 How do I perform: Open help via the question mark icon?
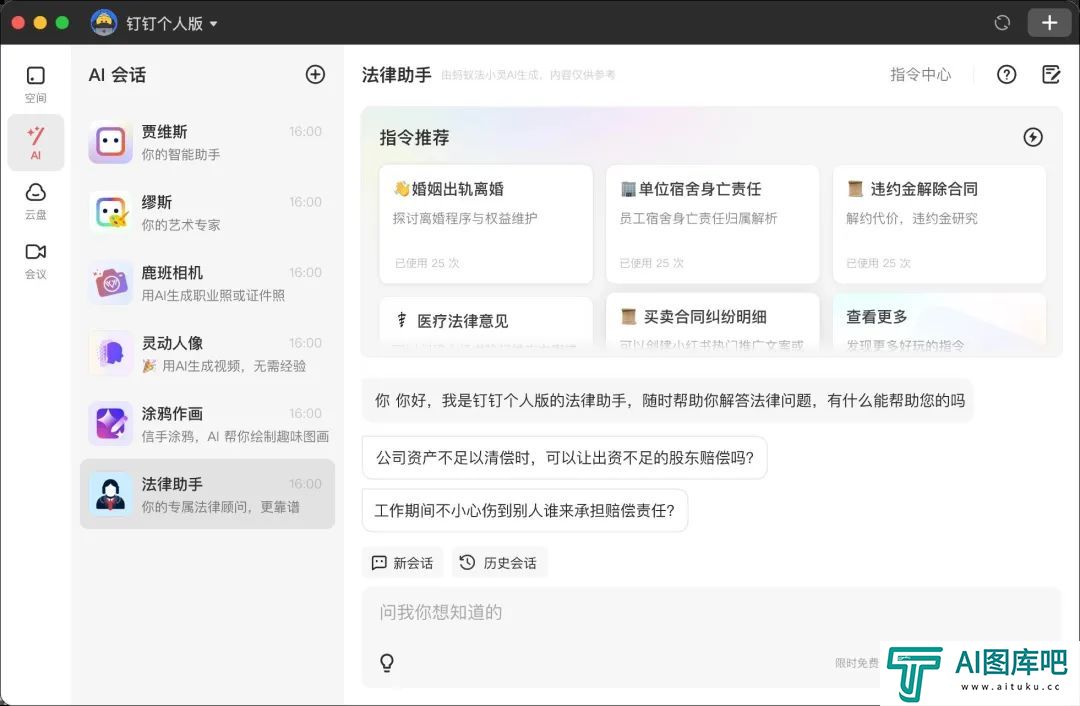coord(1006,74)
